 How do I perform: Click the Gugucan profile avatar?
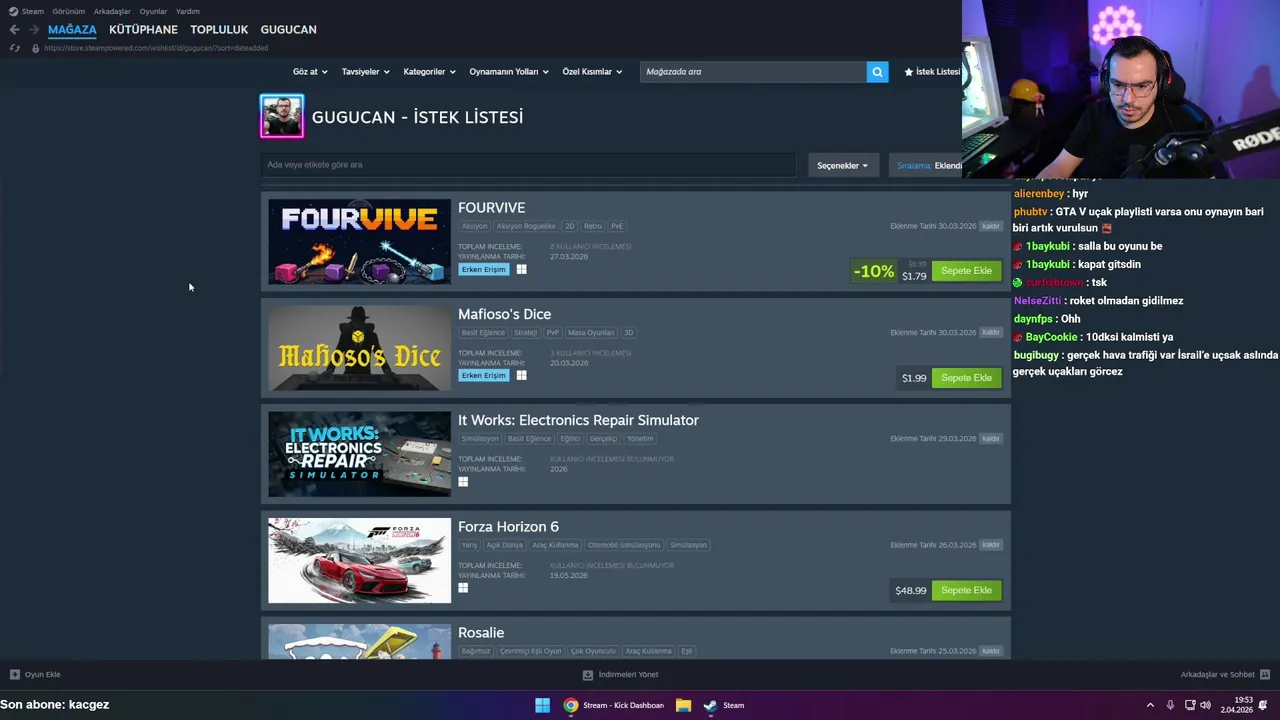tap(282, 116)
